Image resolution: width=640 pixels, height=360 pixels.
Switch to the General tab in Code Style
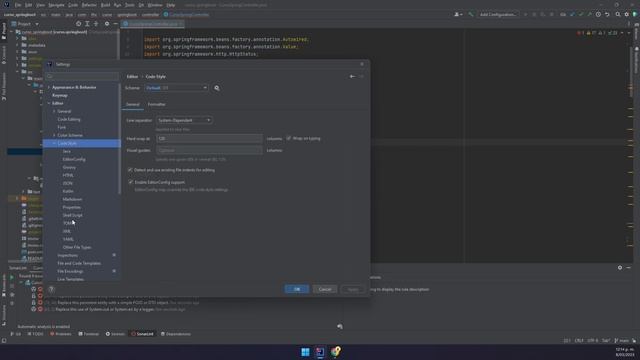pos(132,104)
